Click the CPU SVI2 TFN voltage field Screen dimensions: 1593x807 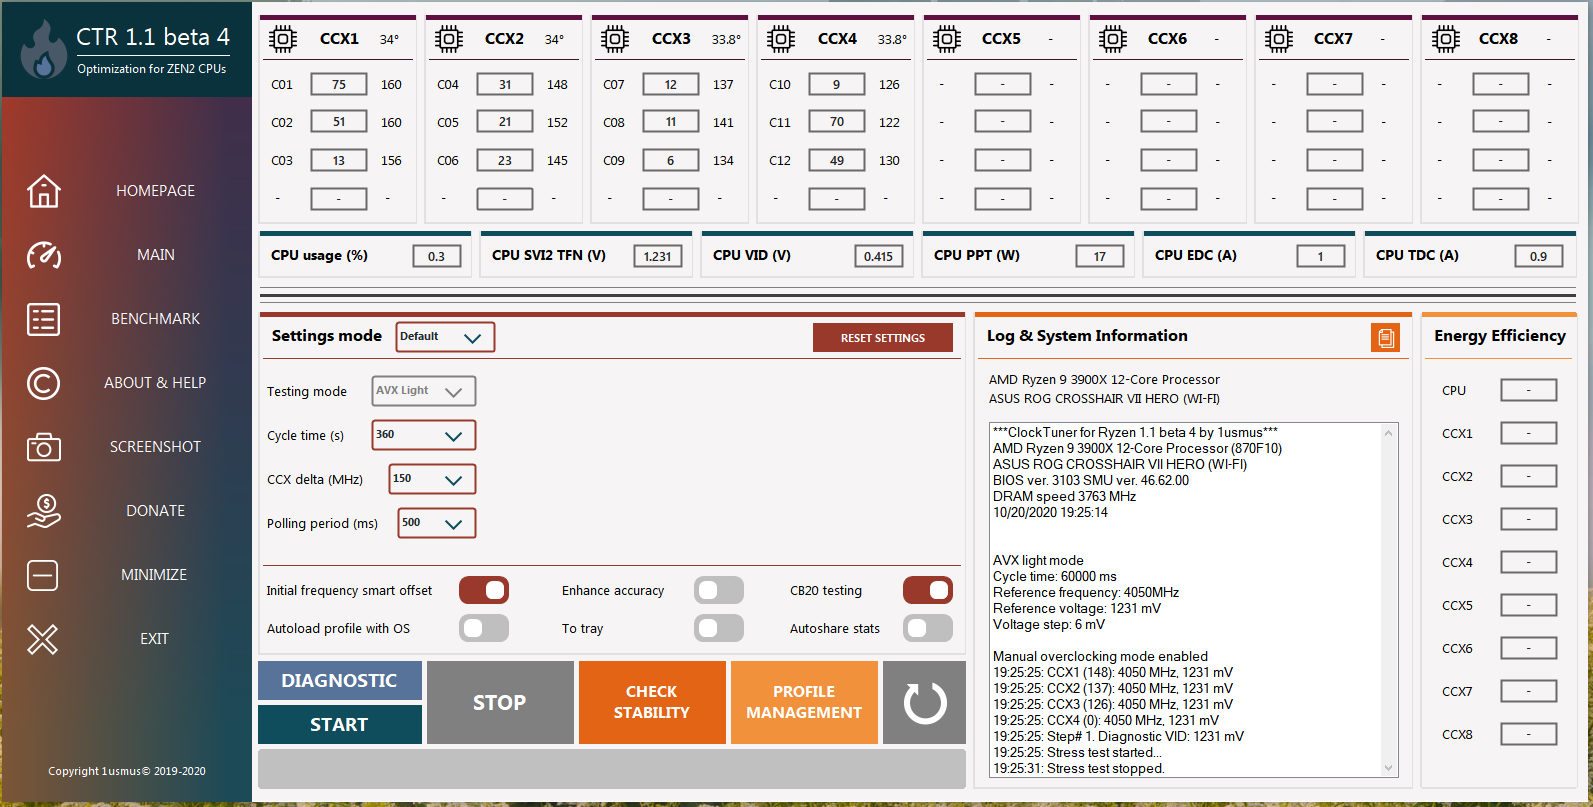click(x=658, y=257)
